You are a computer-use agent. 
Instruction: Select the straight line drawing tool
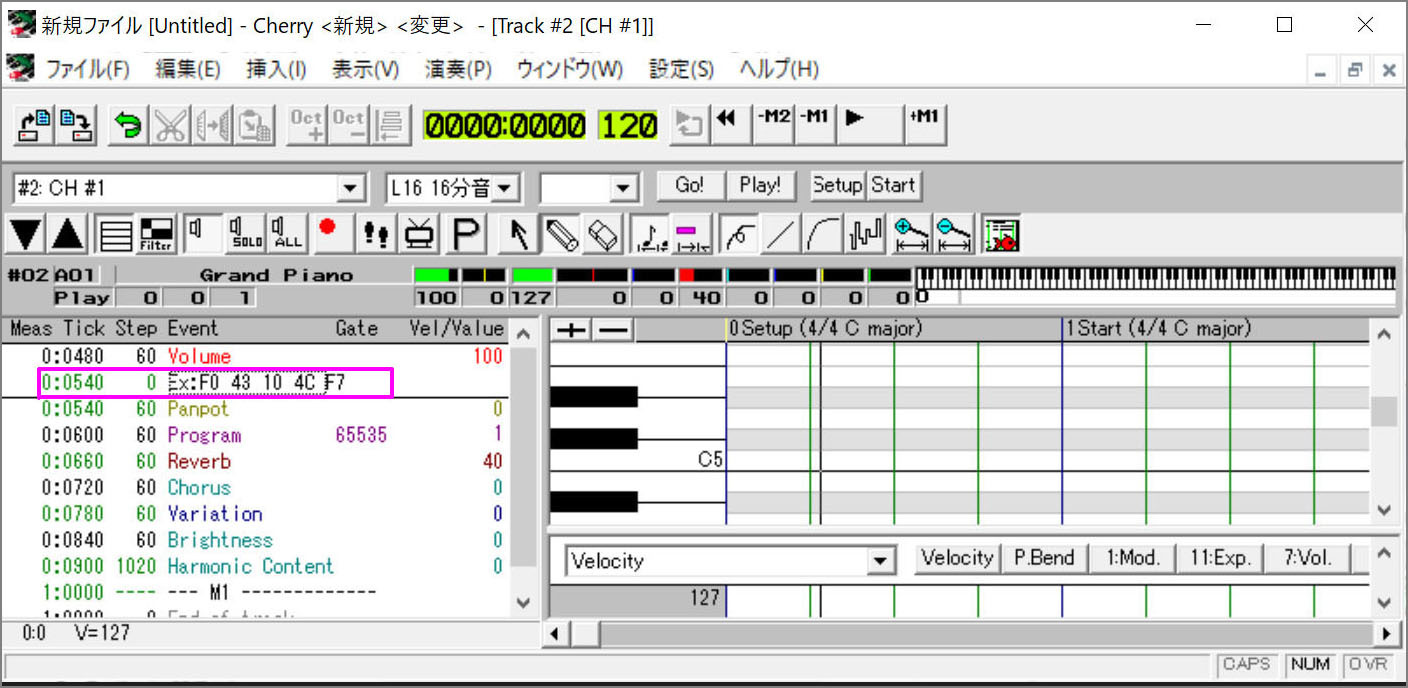click(781, 234)
